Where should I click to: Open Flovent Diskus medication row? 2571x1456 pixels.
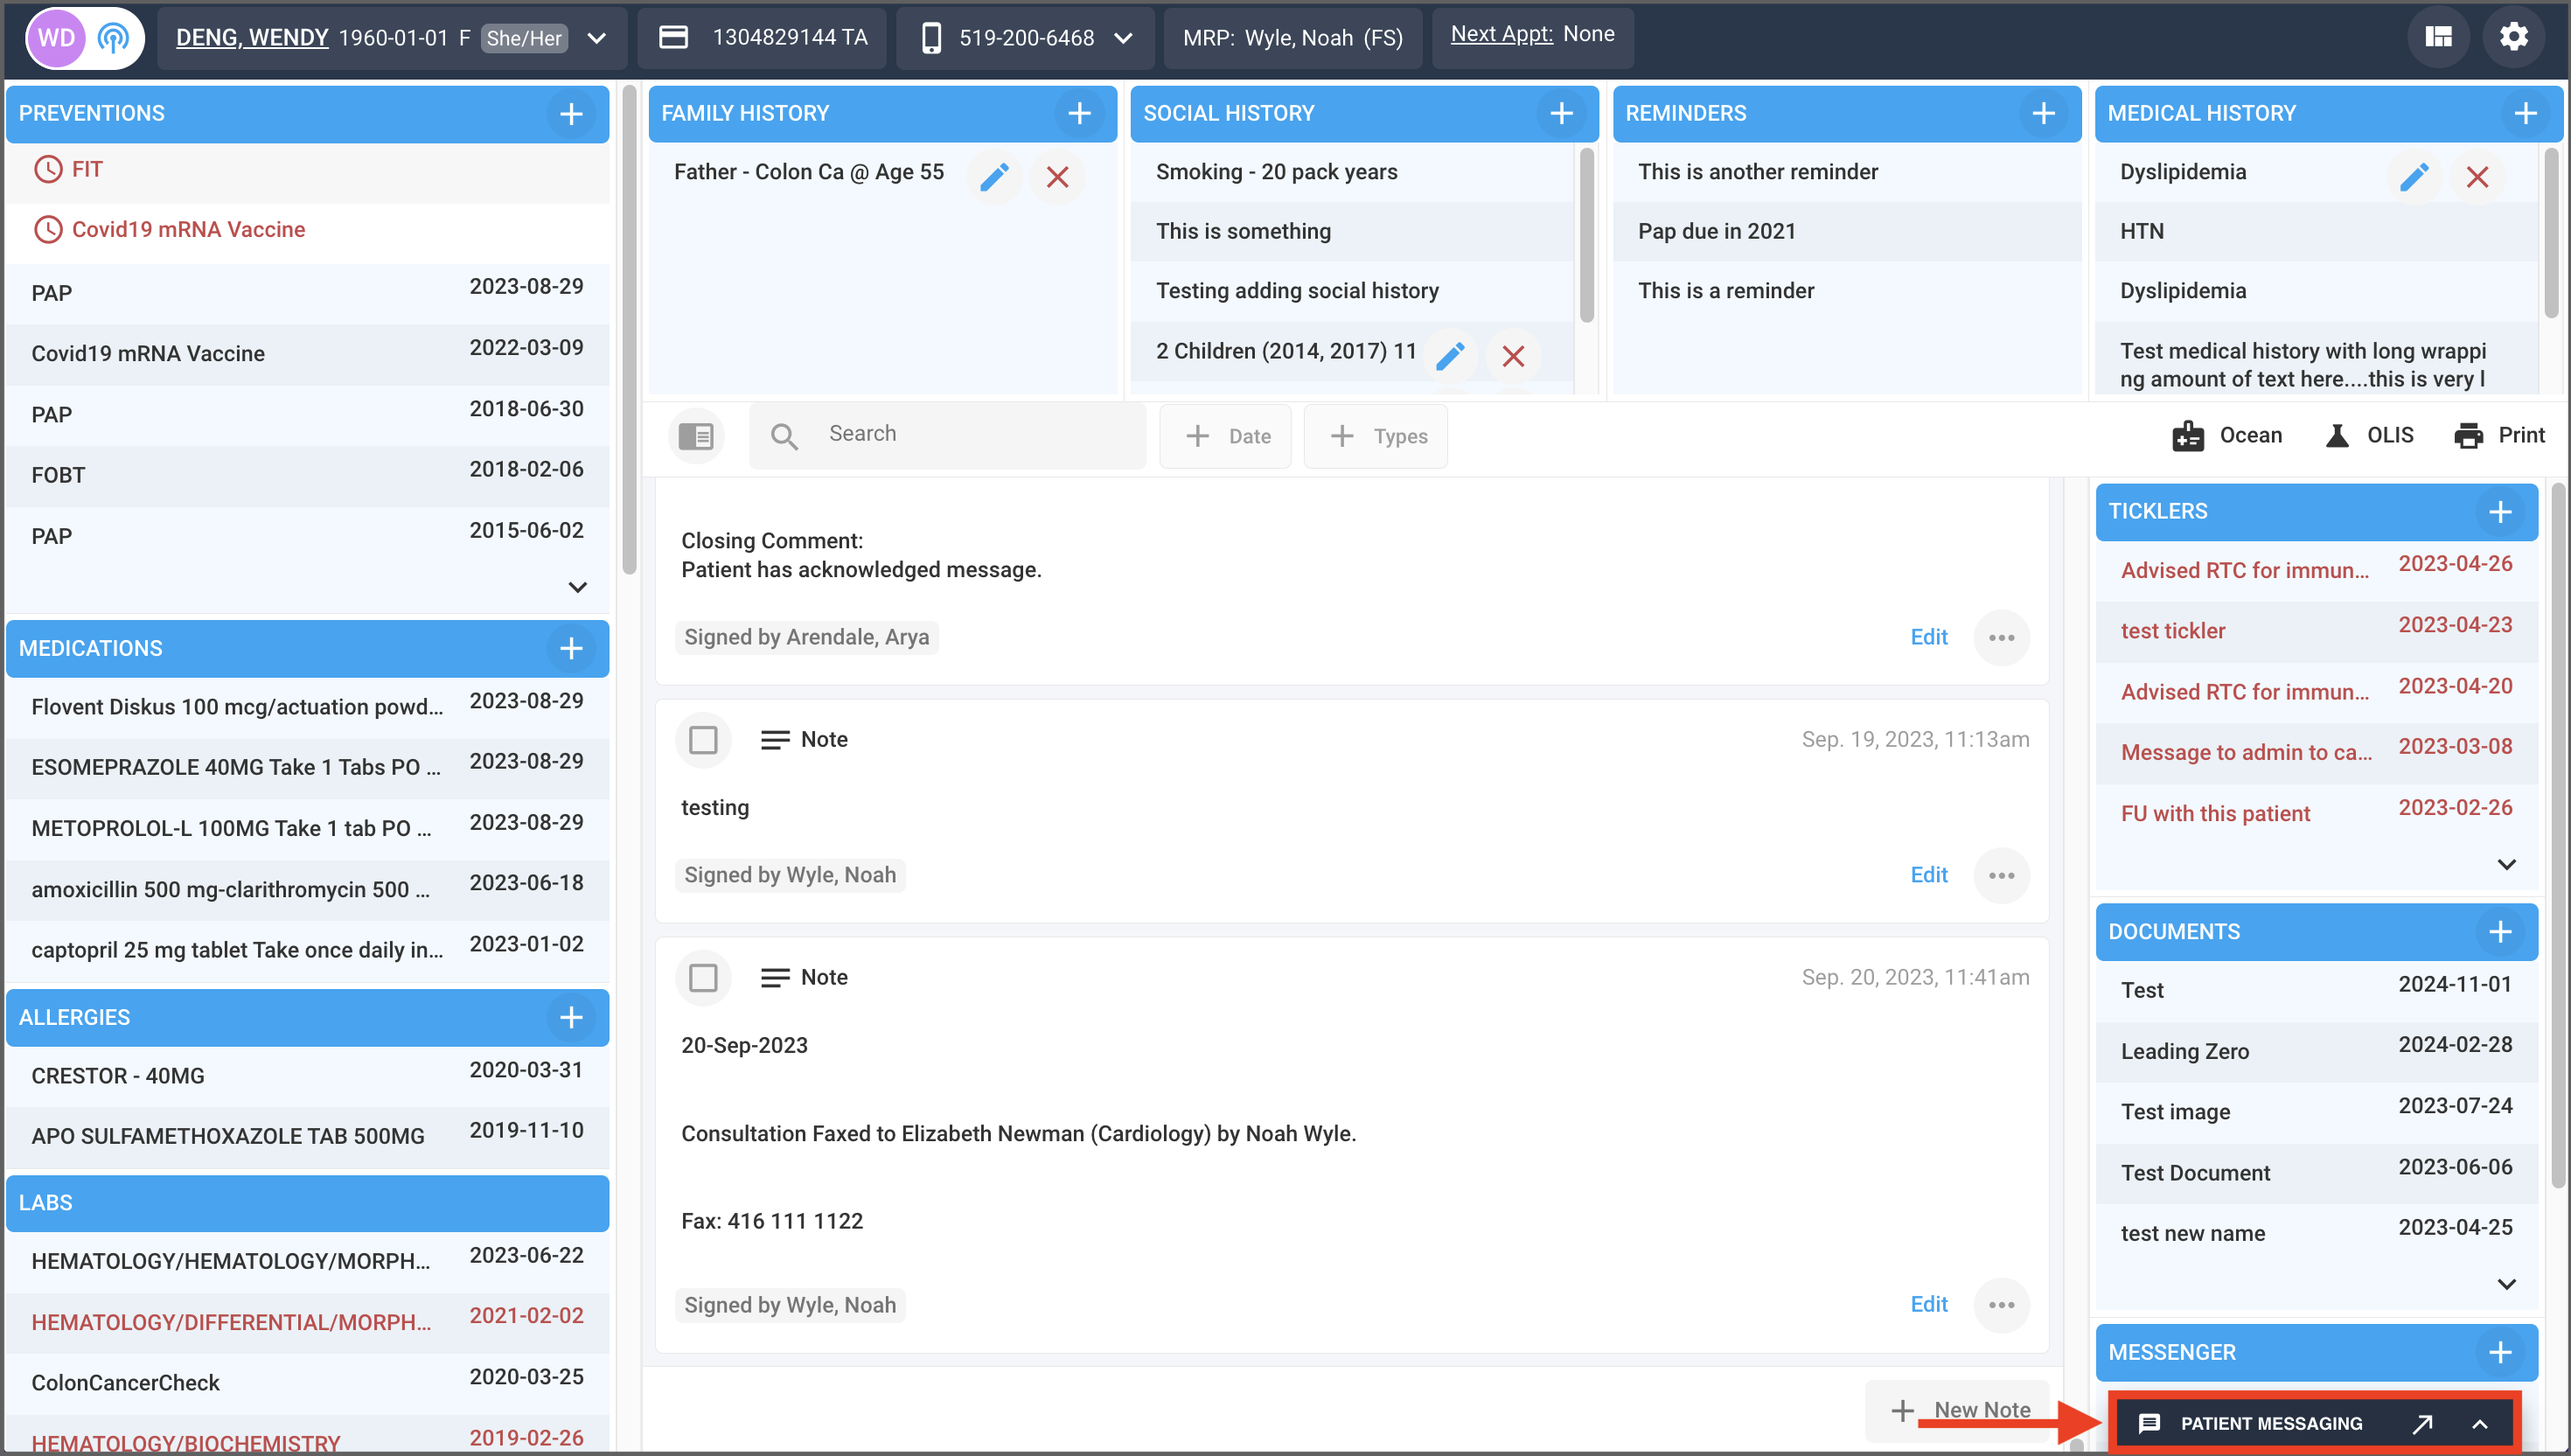pyautogui.click(x=308, y=707)
